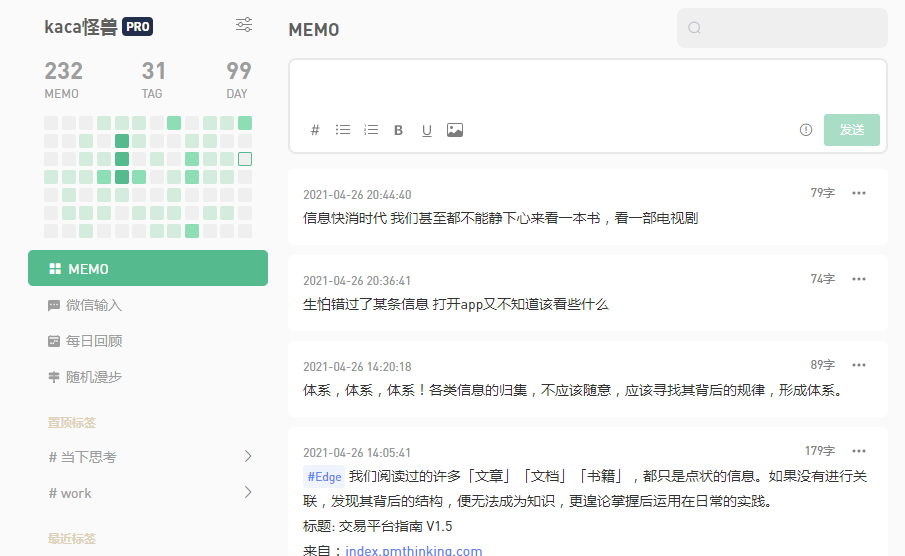Focus the search input field
Image resolution: width=905 pixels, height=556 pixels.
coord(783,28)
